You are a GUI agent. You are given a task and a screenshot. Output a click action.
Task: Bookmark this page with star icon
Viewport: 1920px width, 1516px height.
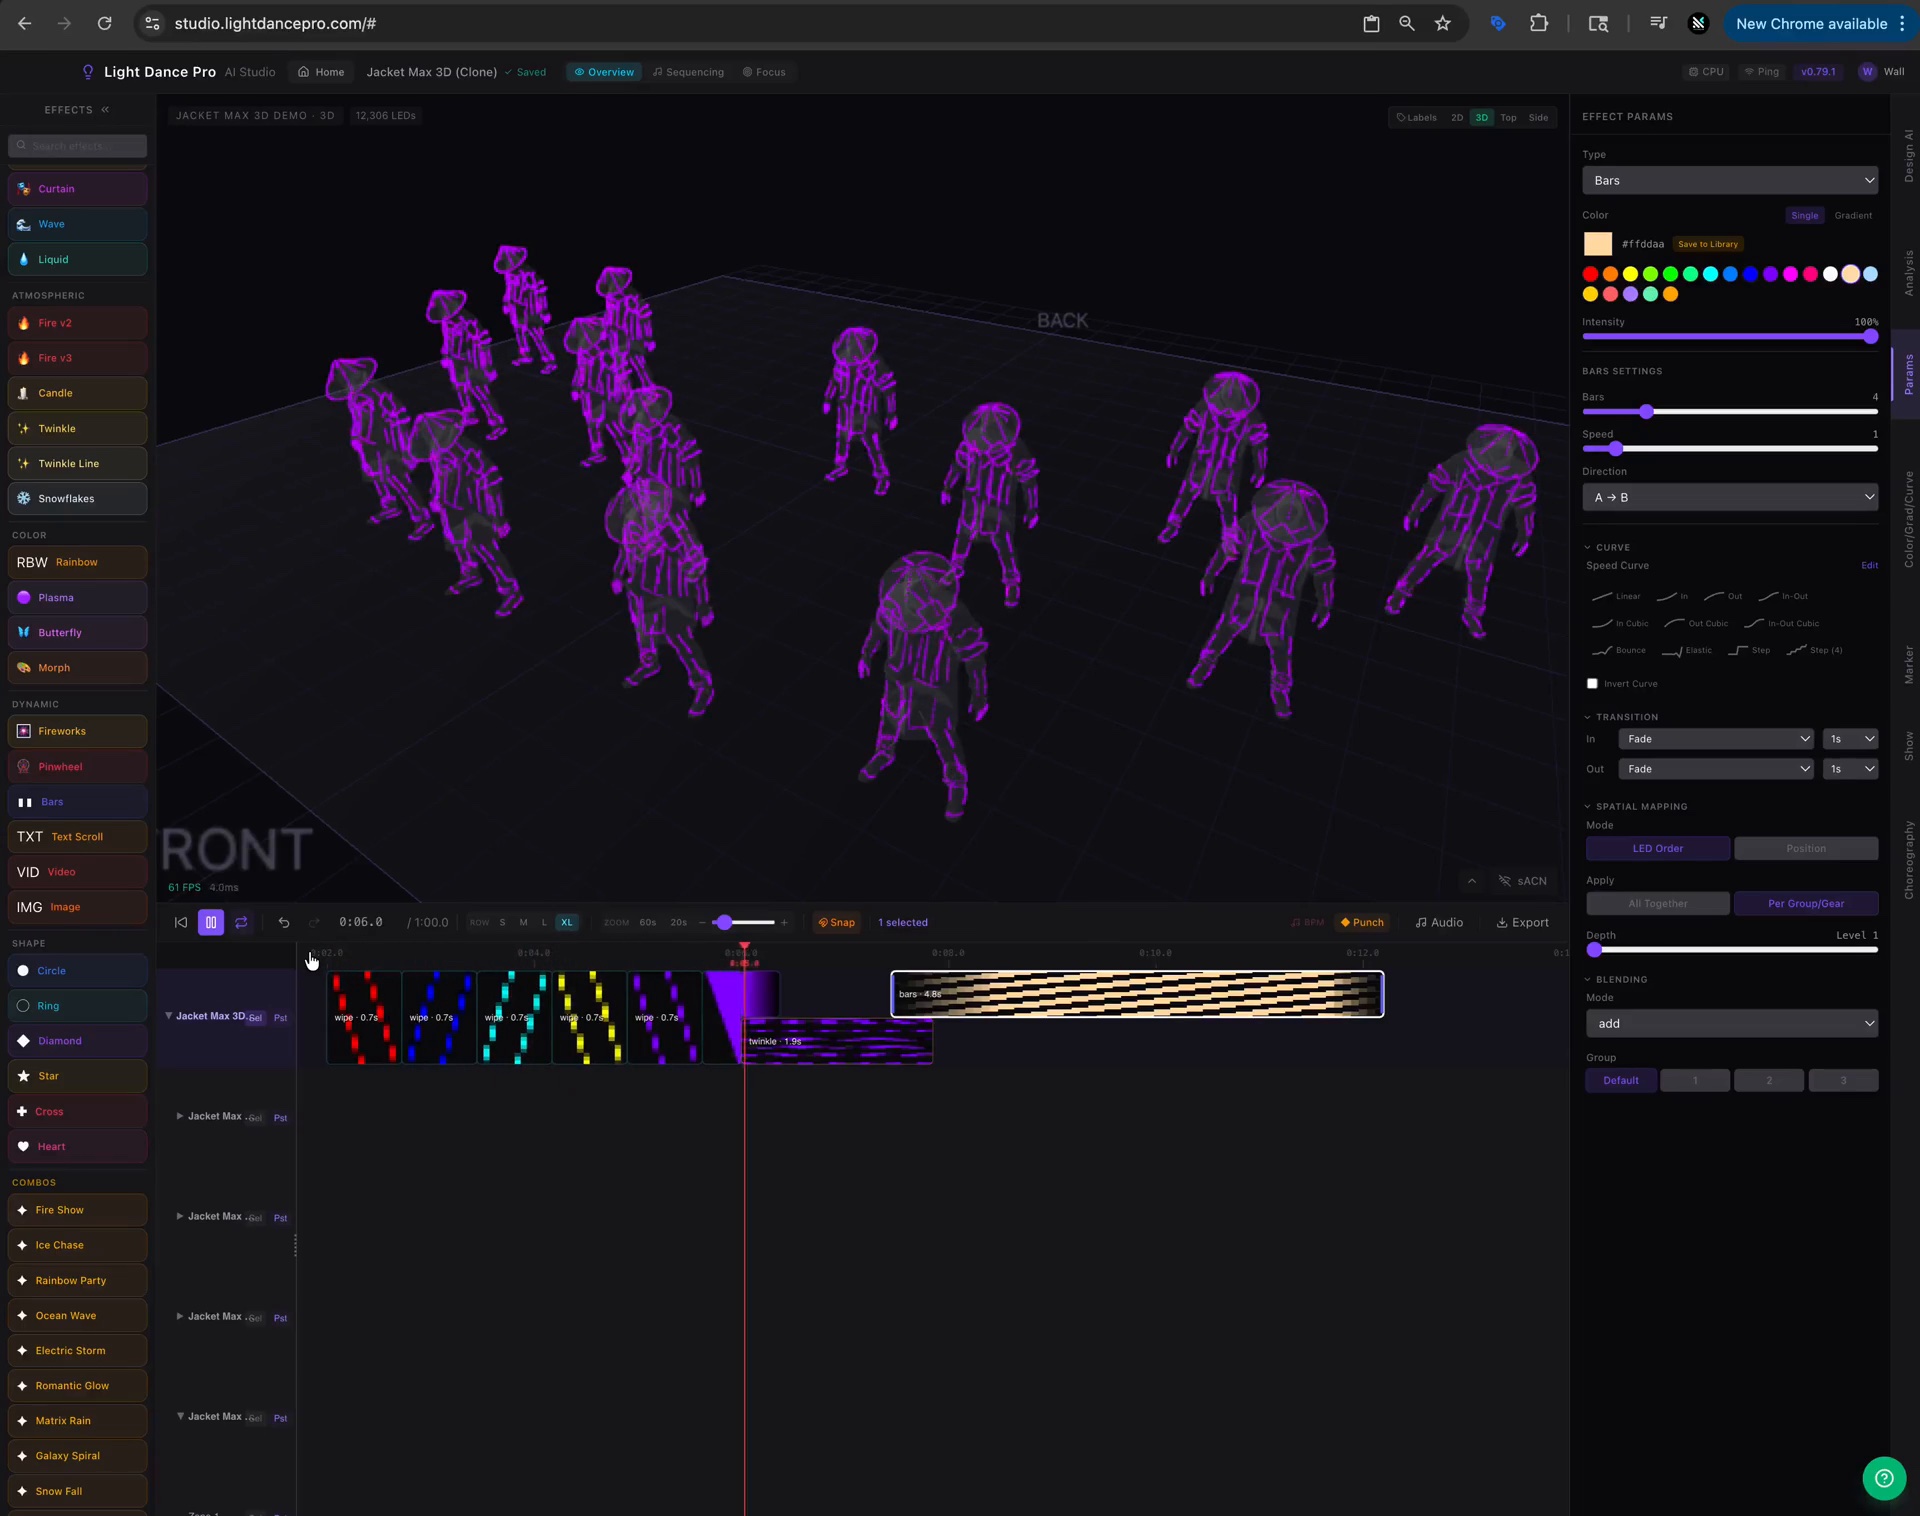coord(1442,23)
